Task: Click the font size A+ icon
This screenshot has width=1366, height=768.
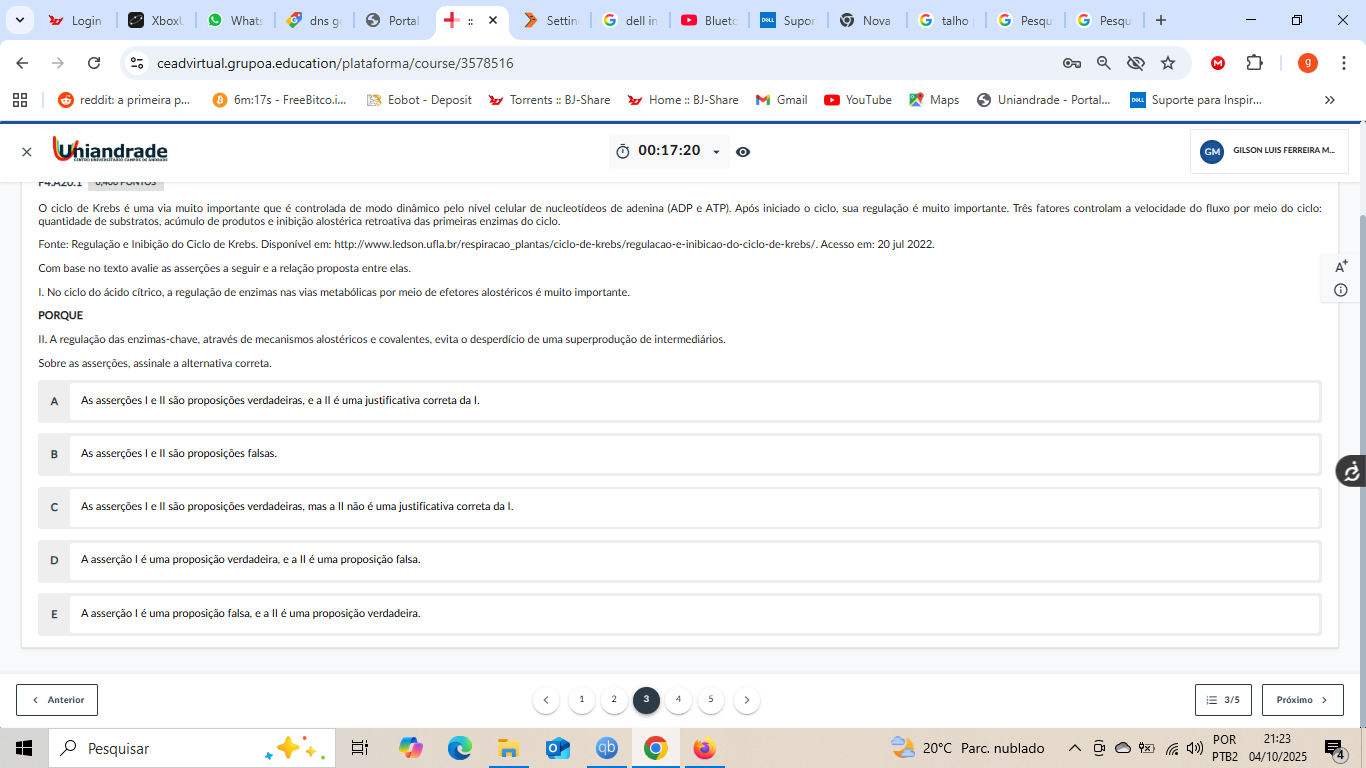Action: coord(1341,267)
